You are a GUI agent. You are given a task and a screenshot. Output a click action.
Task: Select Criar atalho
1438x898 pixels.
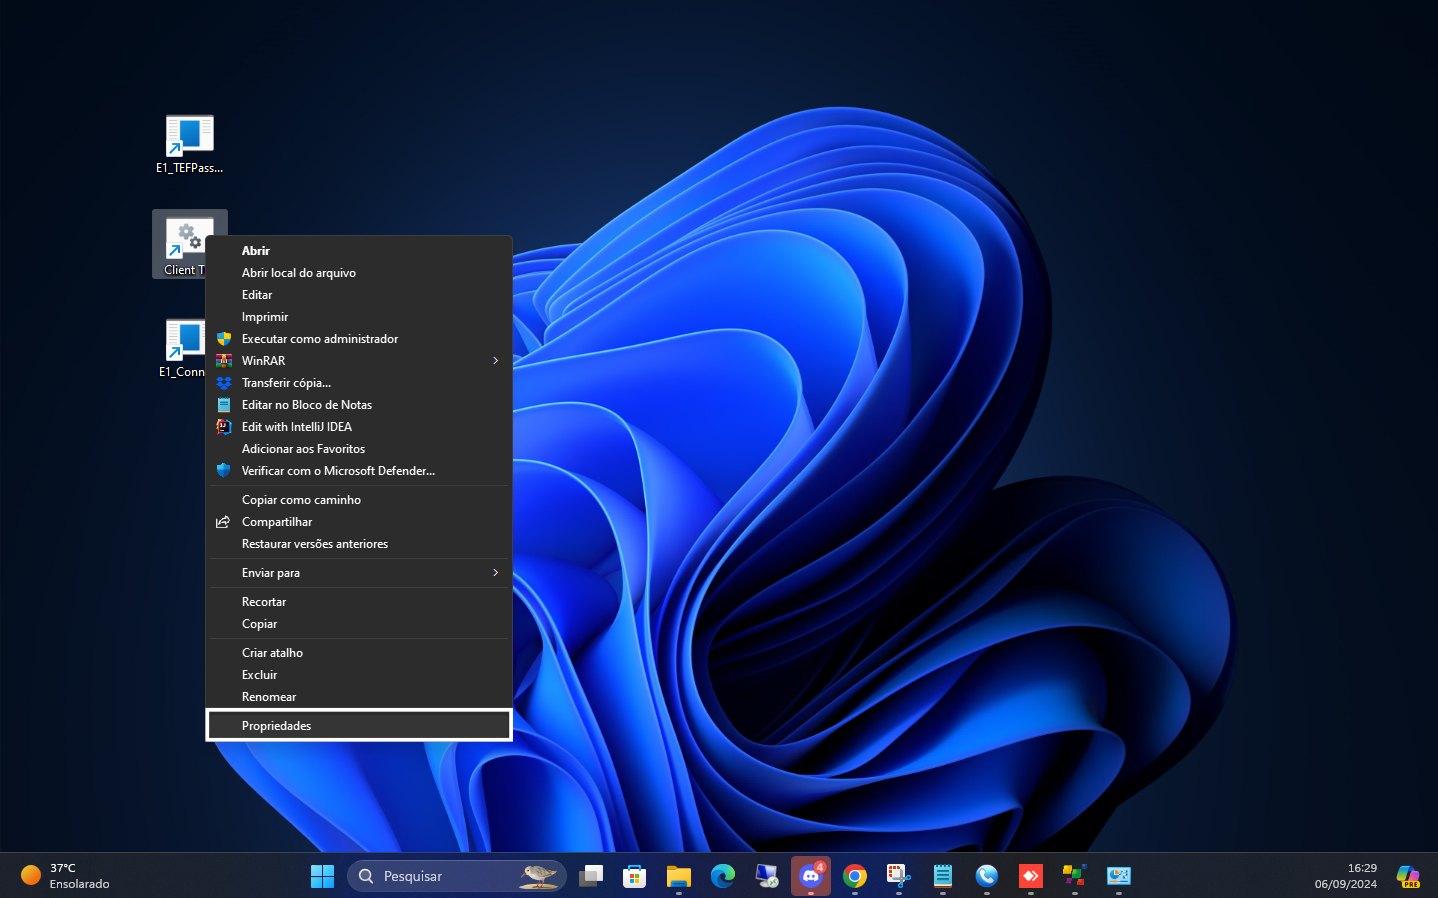coord(359,653)
